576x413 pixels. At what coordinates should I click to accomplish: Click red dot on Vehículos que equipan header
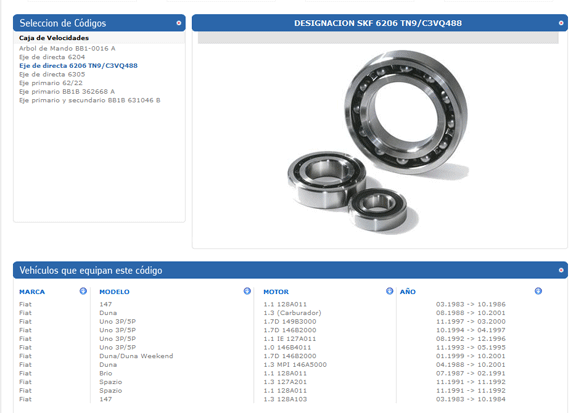point(561,270)
